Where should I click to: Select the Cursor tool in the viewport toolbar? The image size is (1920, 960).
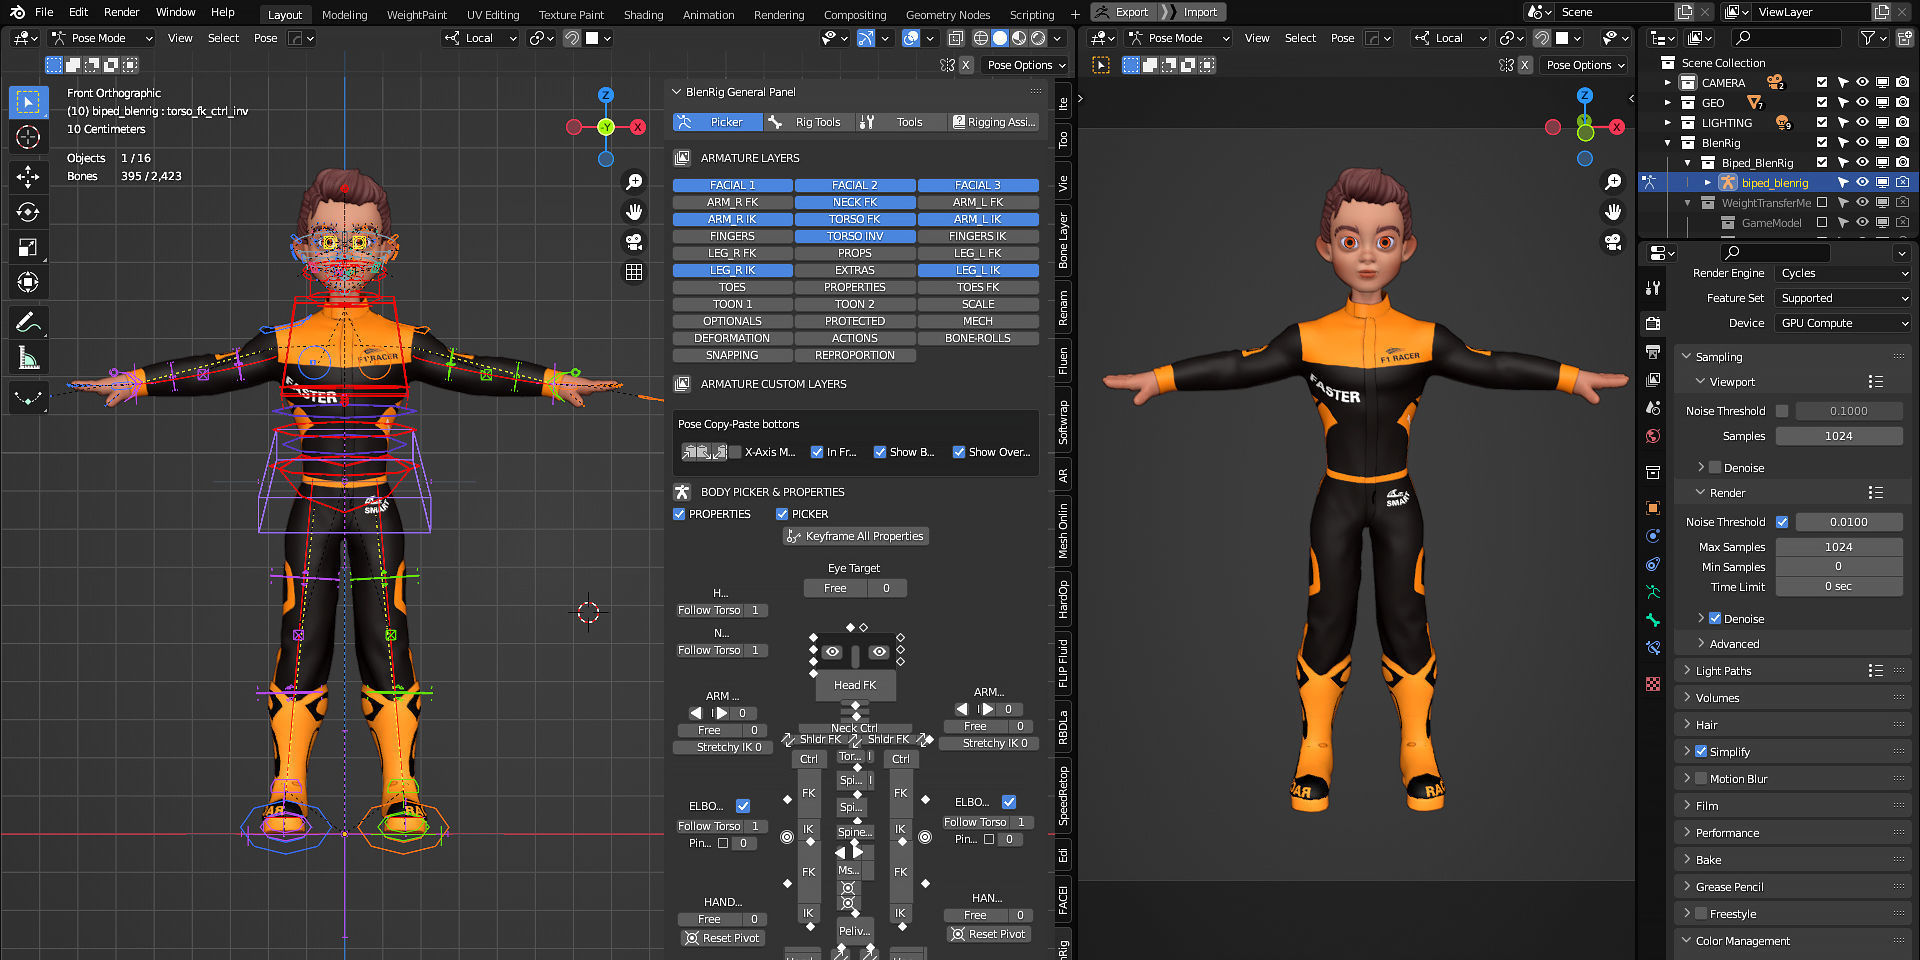[28, 137]
